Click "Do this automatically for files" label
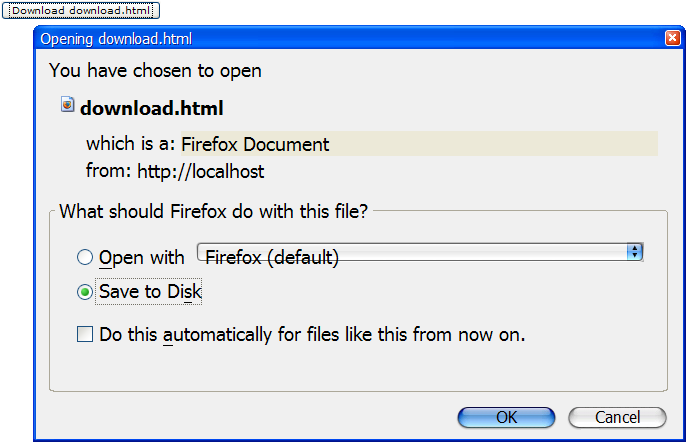The width and height of the screenshot is (687, 443). [312, 335]
